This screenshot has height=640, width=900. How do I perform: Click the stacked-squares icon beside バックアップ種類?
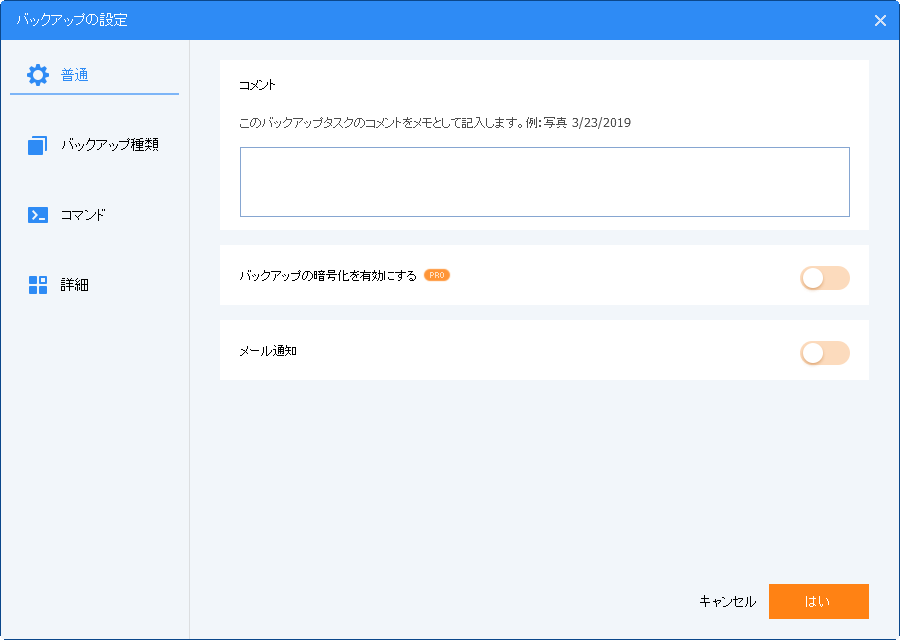click(38, 145)
